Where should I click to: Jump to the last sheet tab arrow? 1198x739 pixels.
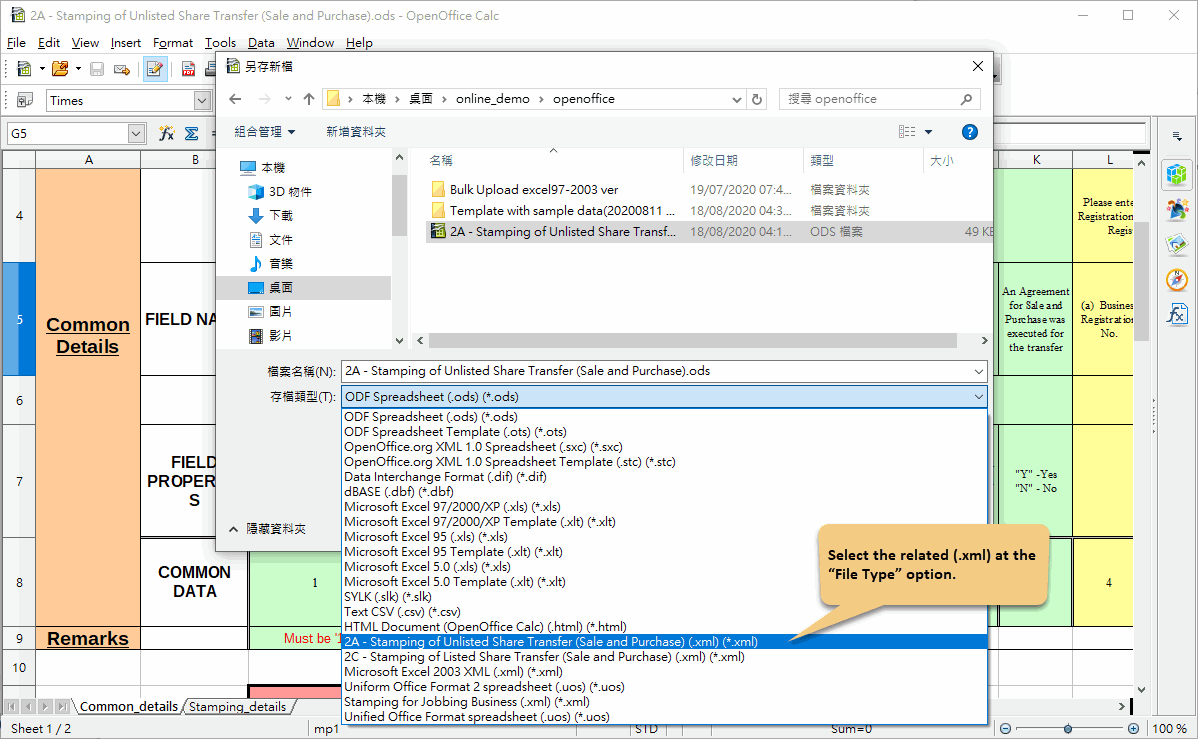pos(62,707)
